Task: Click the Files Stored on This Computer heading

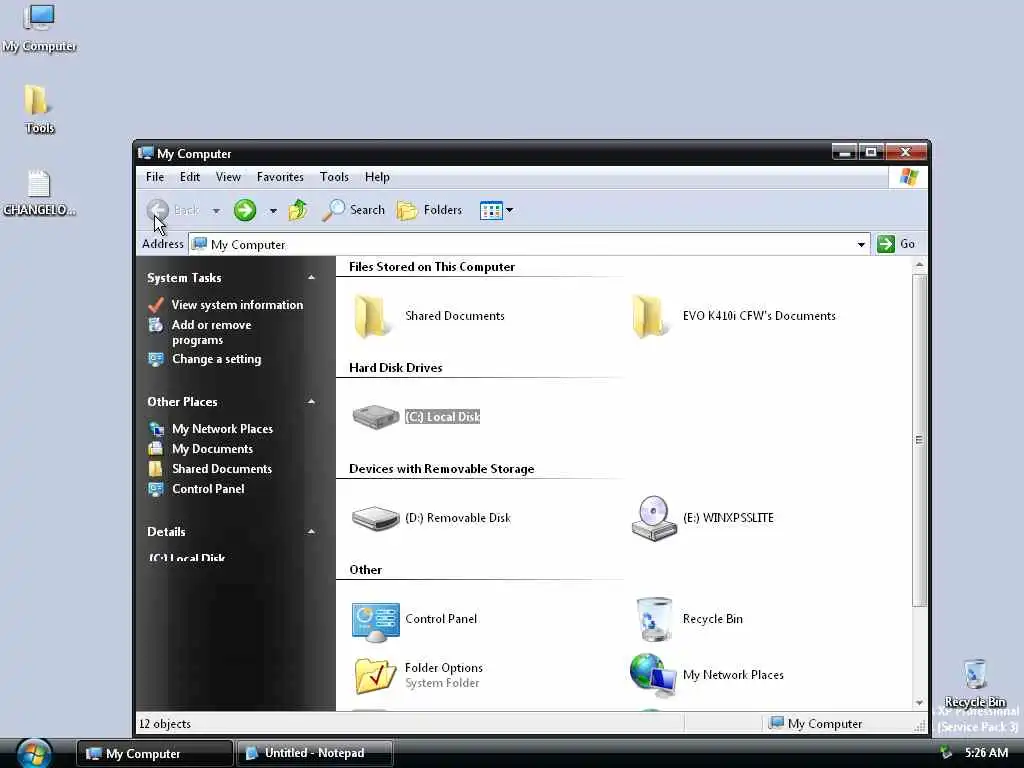Action: point(432,267)
